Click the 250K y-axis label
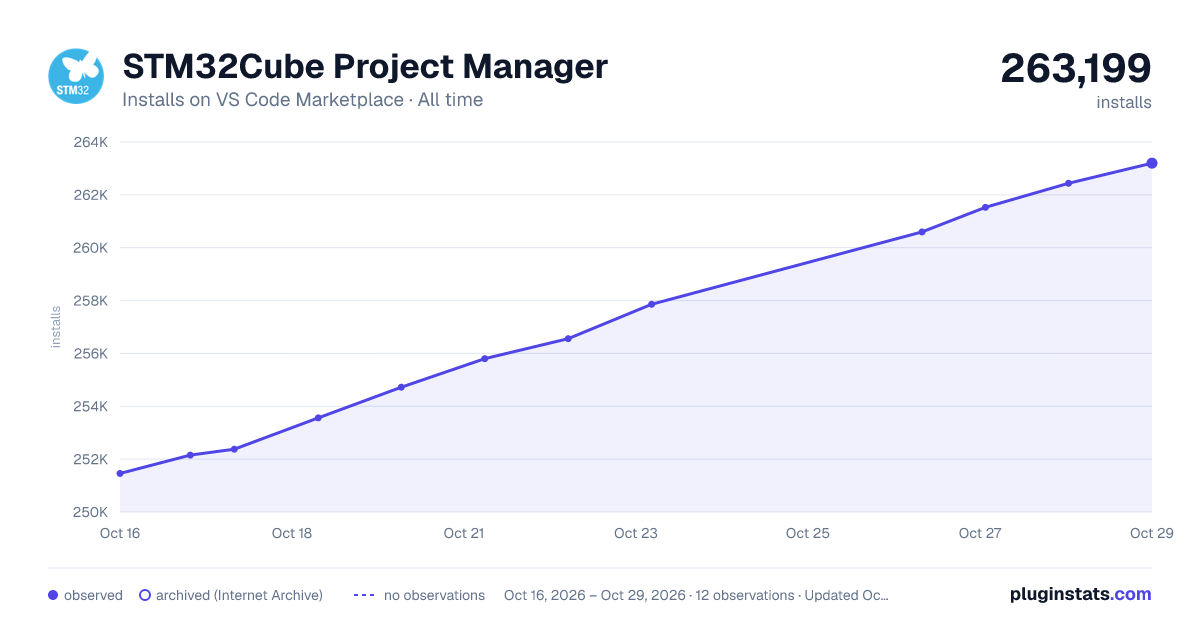This screenshot has width=1200, height=630. tap(90, 512)
